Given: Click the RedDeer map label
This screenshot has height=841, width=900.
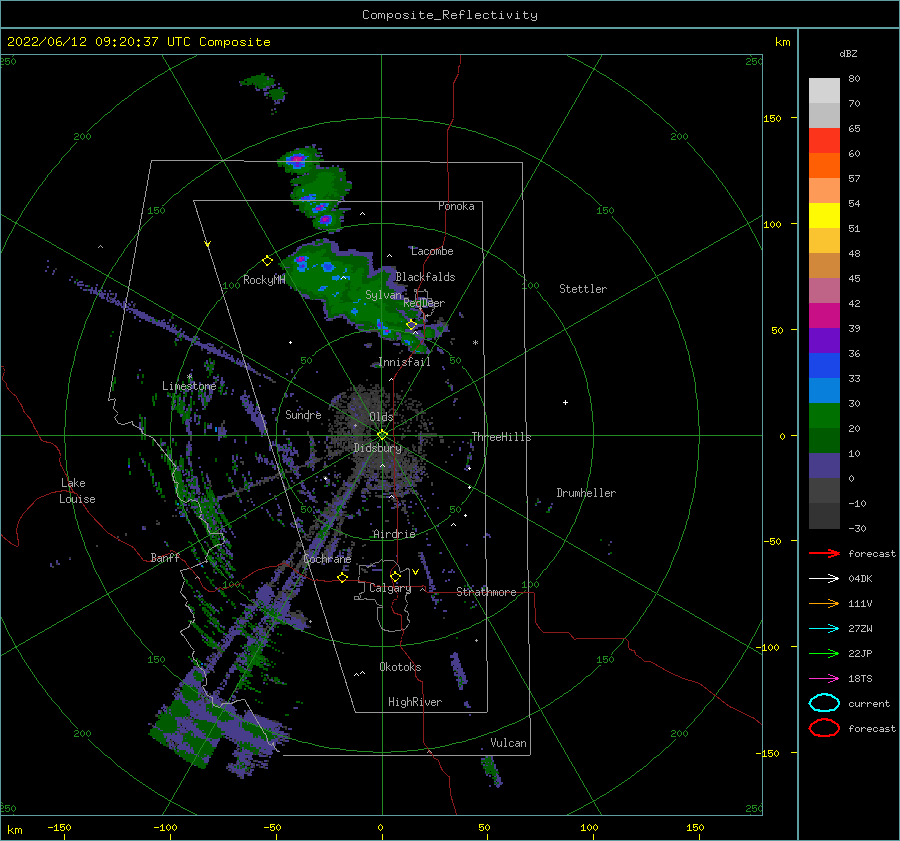Looking at the screenshot, I should tap(424, 303).
